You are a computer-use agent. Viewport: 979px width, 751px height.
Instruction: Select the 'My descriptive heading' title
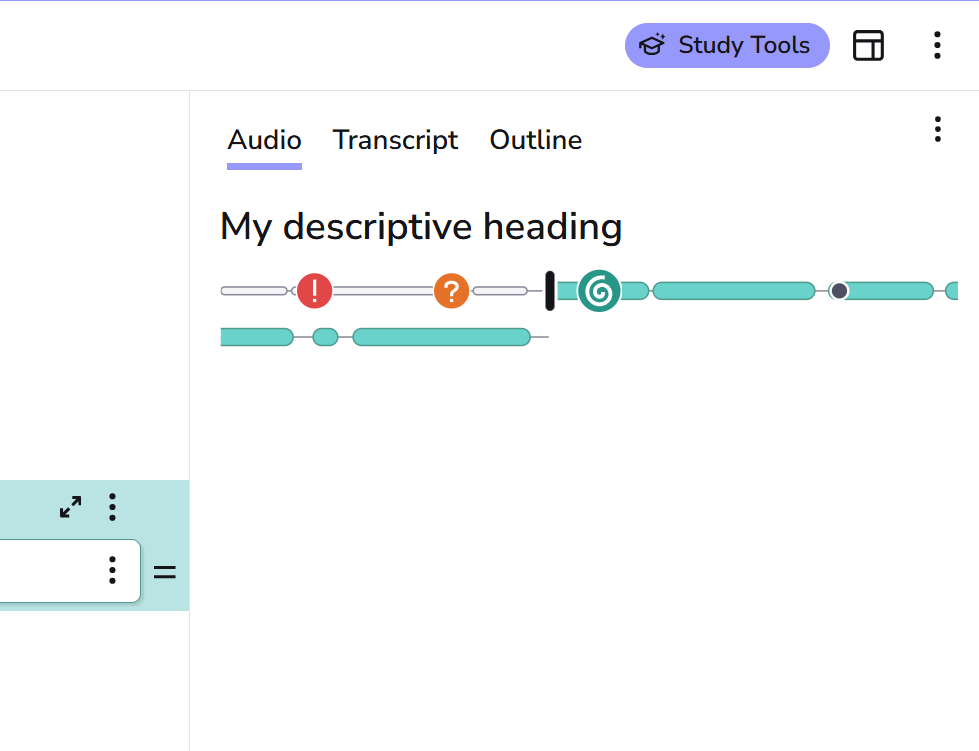[x=421, y=227]
